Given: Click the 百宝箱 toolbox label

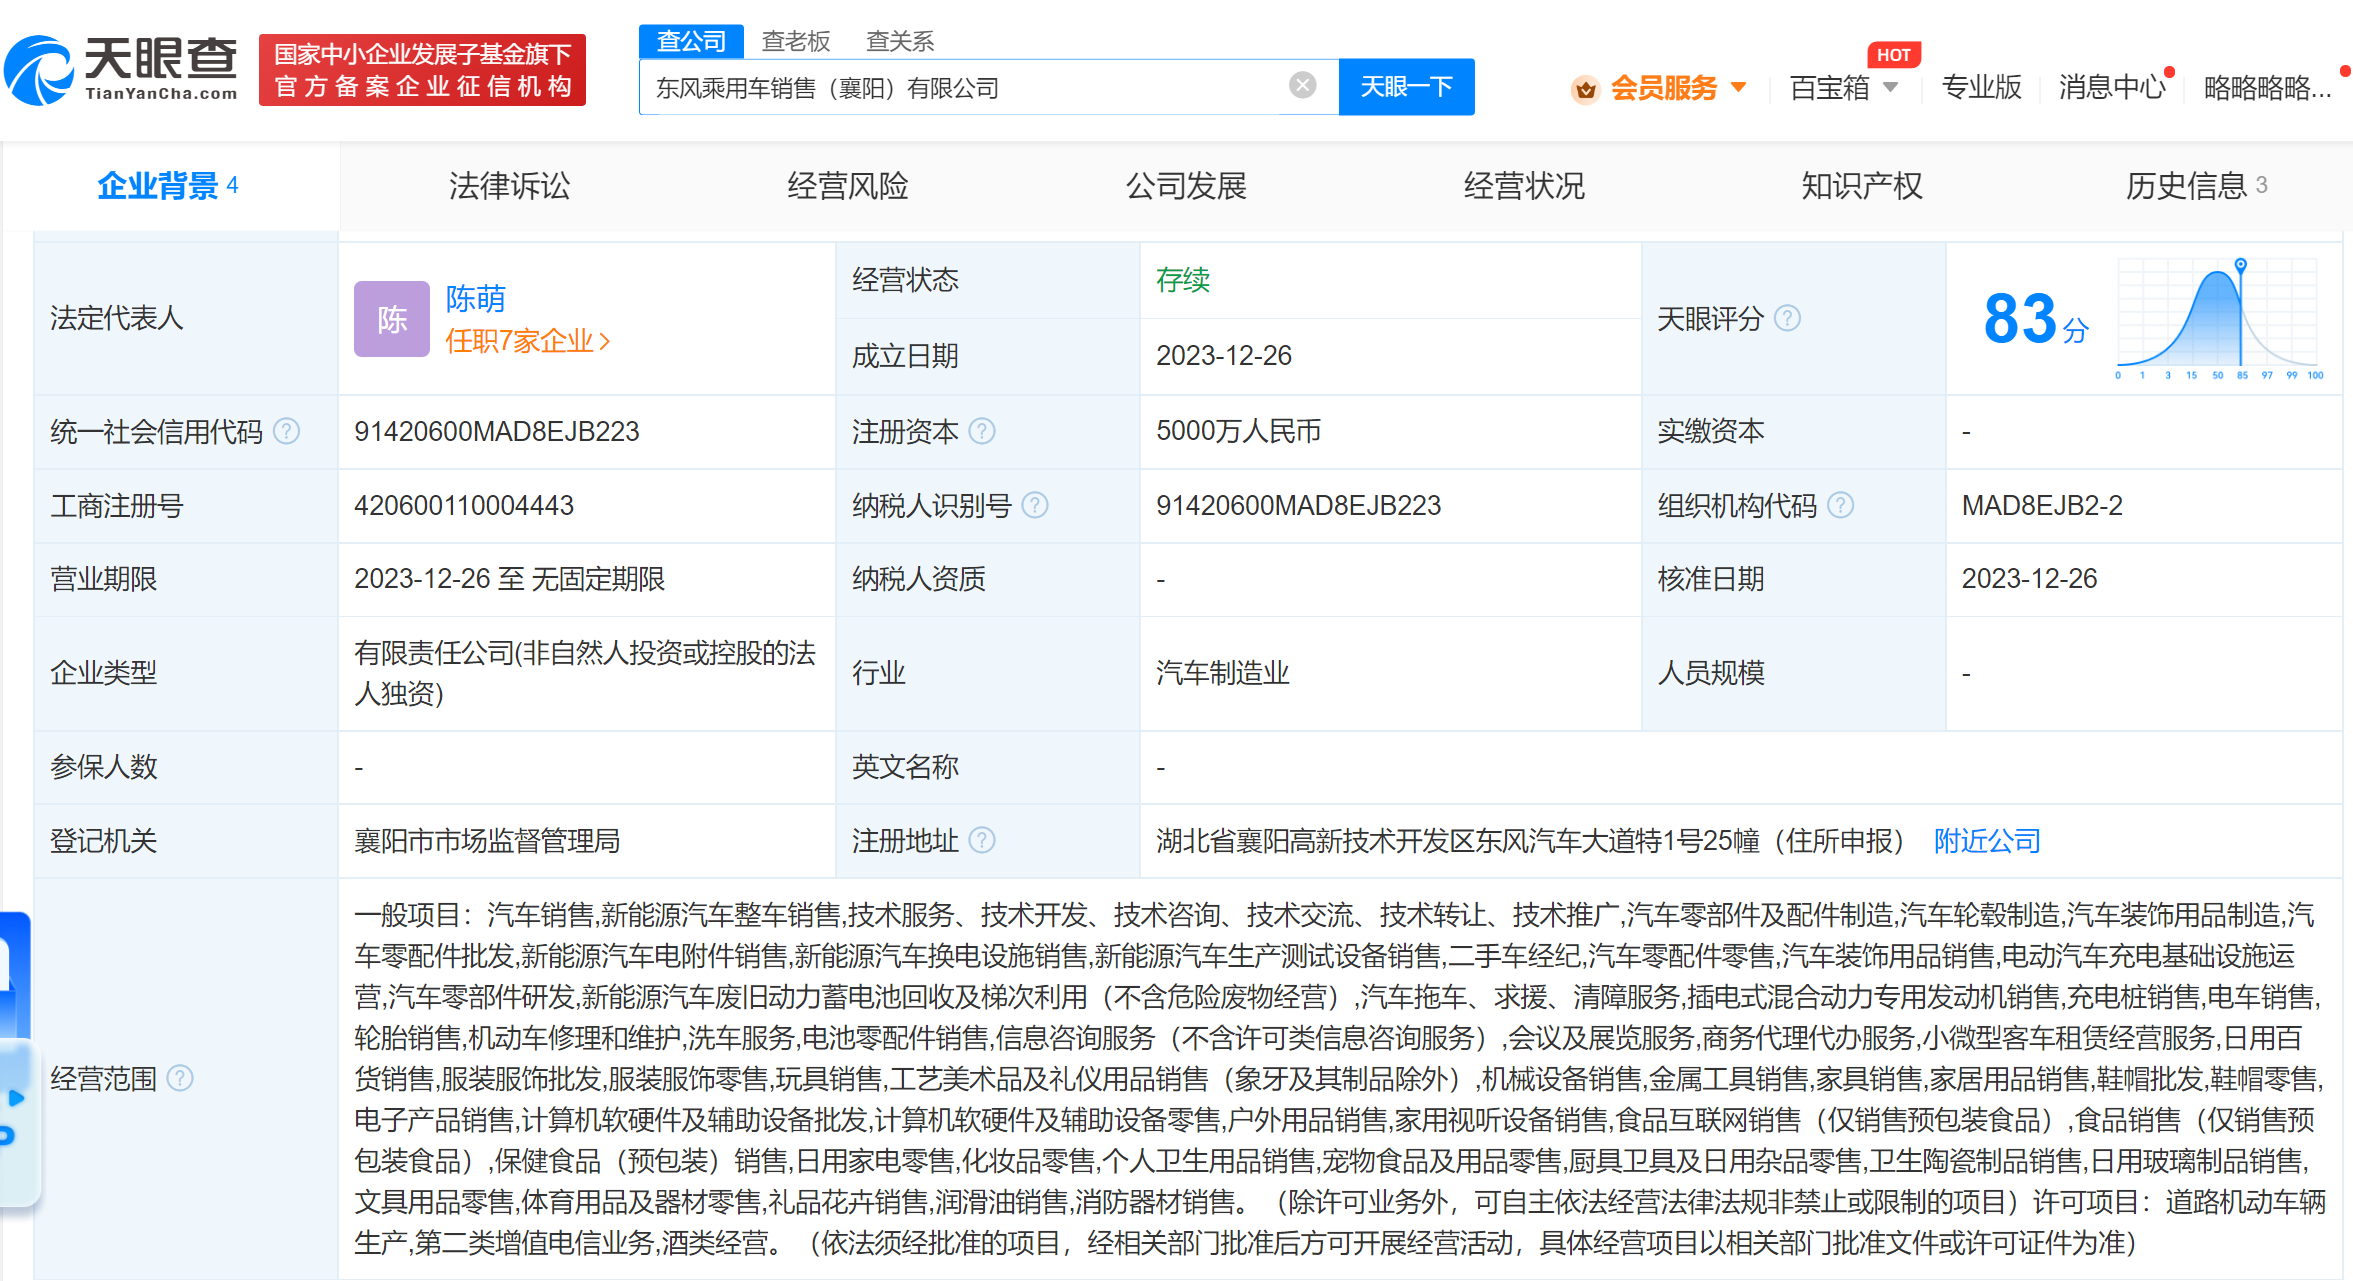Looking at the screenshot, I should coord(1829,88).
